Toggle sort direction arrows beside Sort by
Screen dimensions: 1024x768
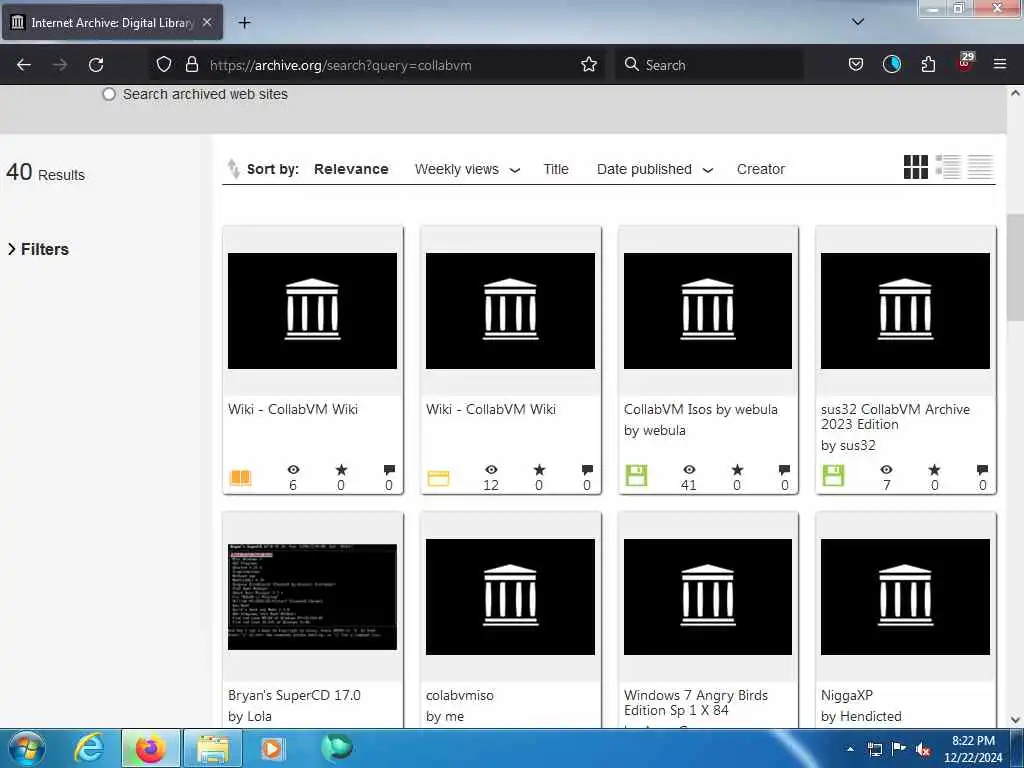[233, 168]
